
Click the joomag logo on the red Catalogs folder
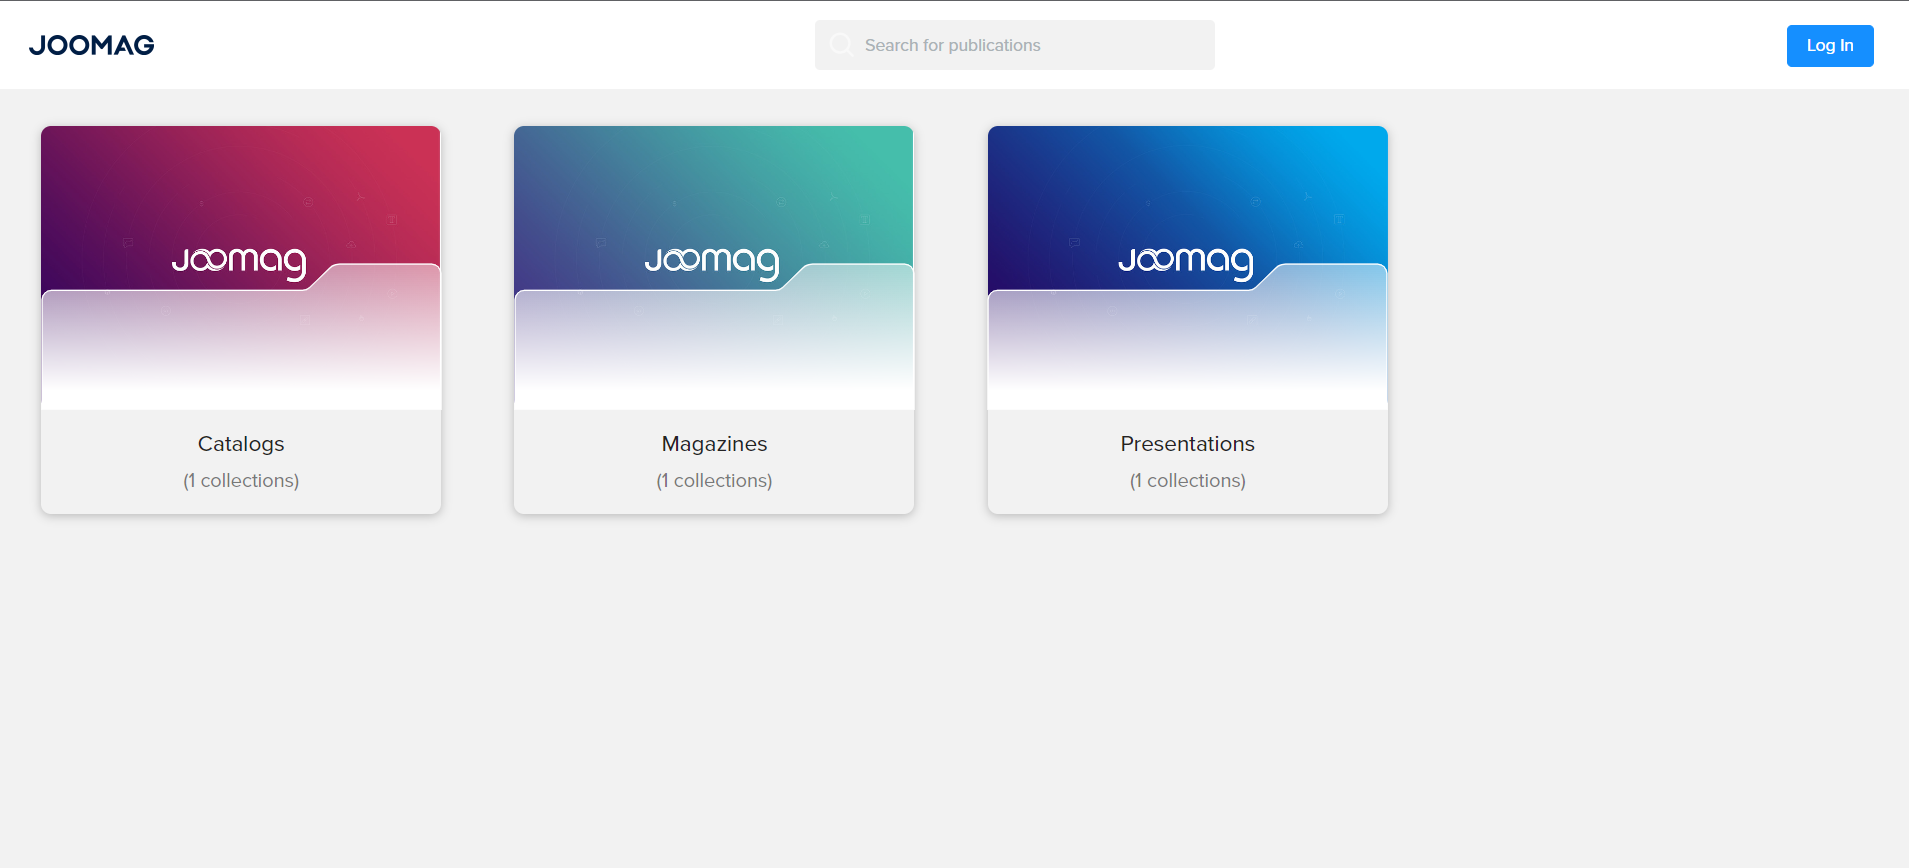(x=239, y=261)
